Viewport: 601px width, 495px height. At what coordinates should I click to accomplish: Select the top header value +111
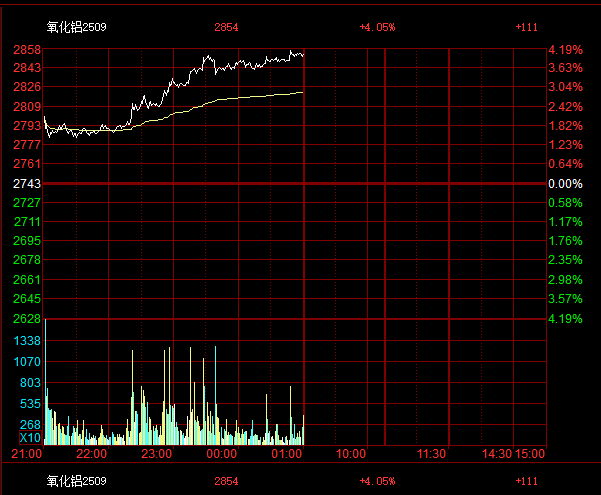click(527, 27)
